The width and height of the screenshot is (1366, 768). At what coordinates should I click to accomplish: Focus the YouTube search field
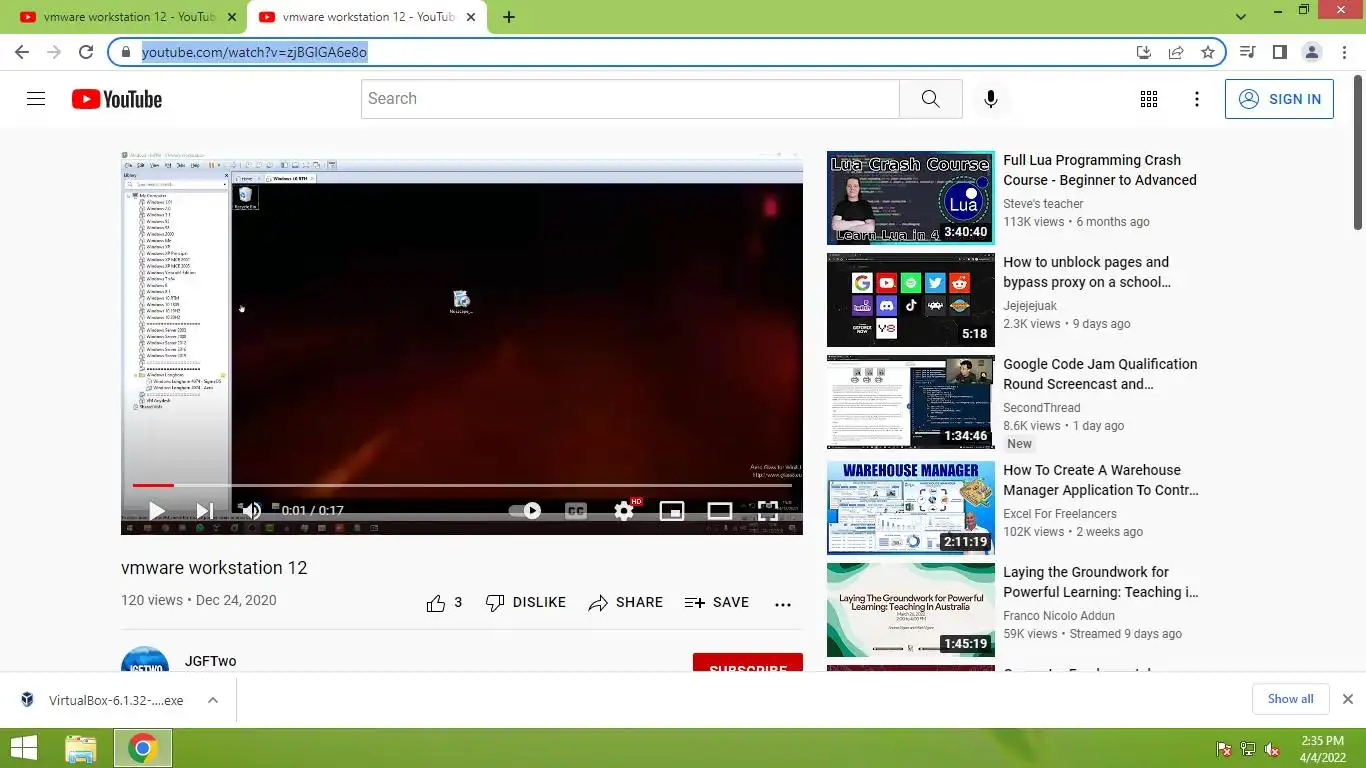(630, 99)
